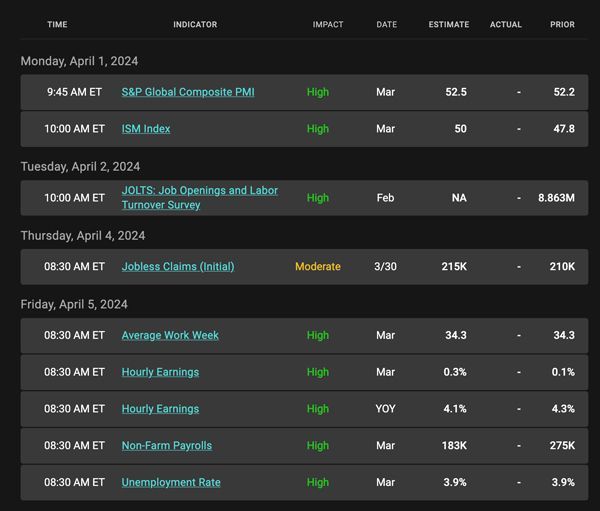
Task: Click the ACTUAL column header
Action: click(505, 24)
